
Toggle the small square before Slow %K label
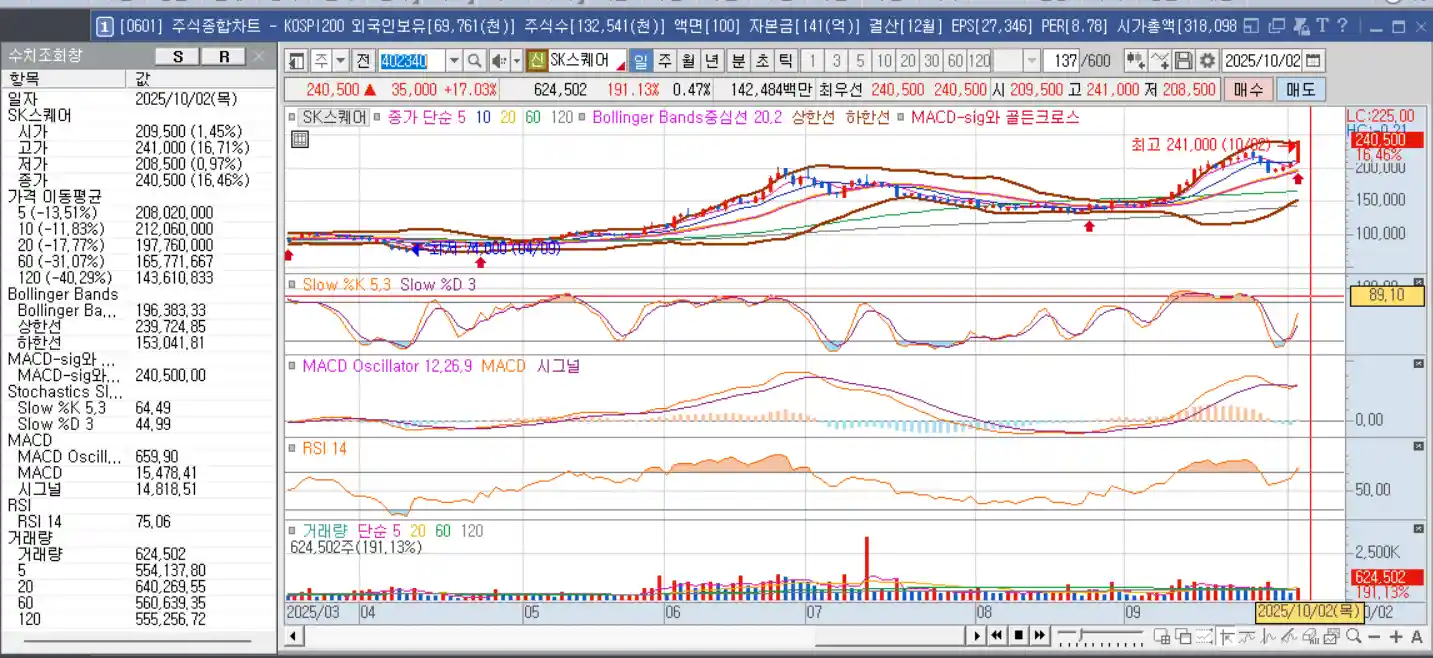click(292, 285)
